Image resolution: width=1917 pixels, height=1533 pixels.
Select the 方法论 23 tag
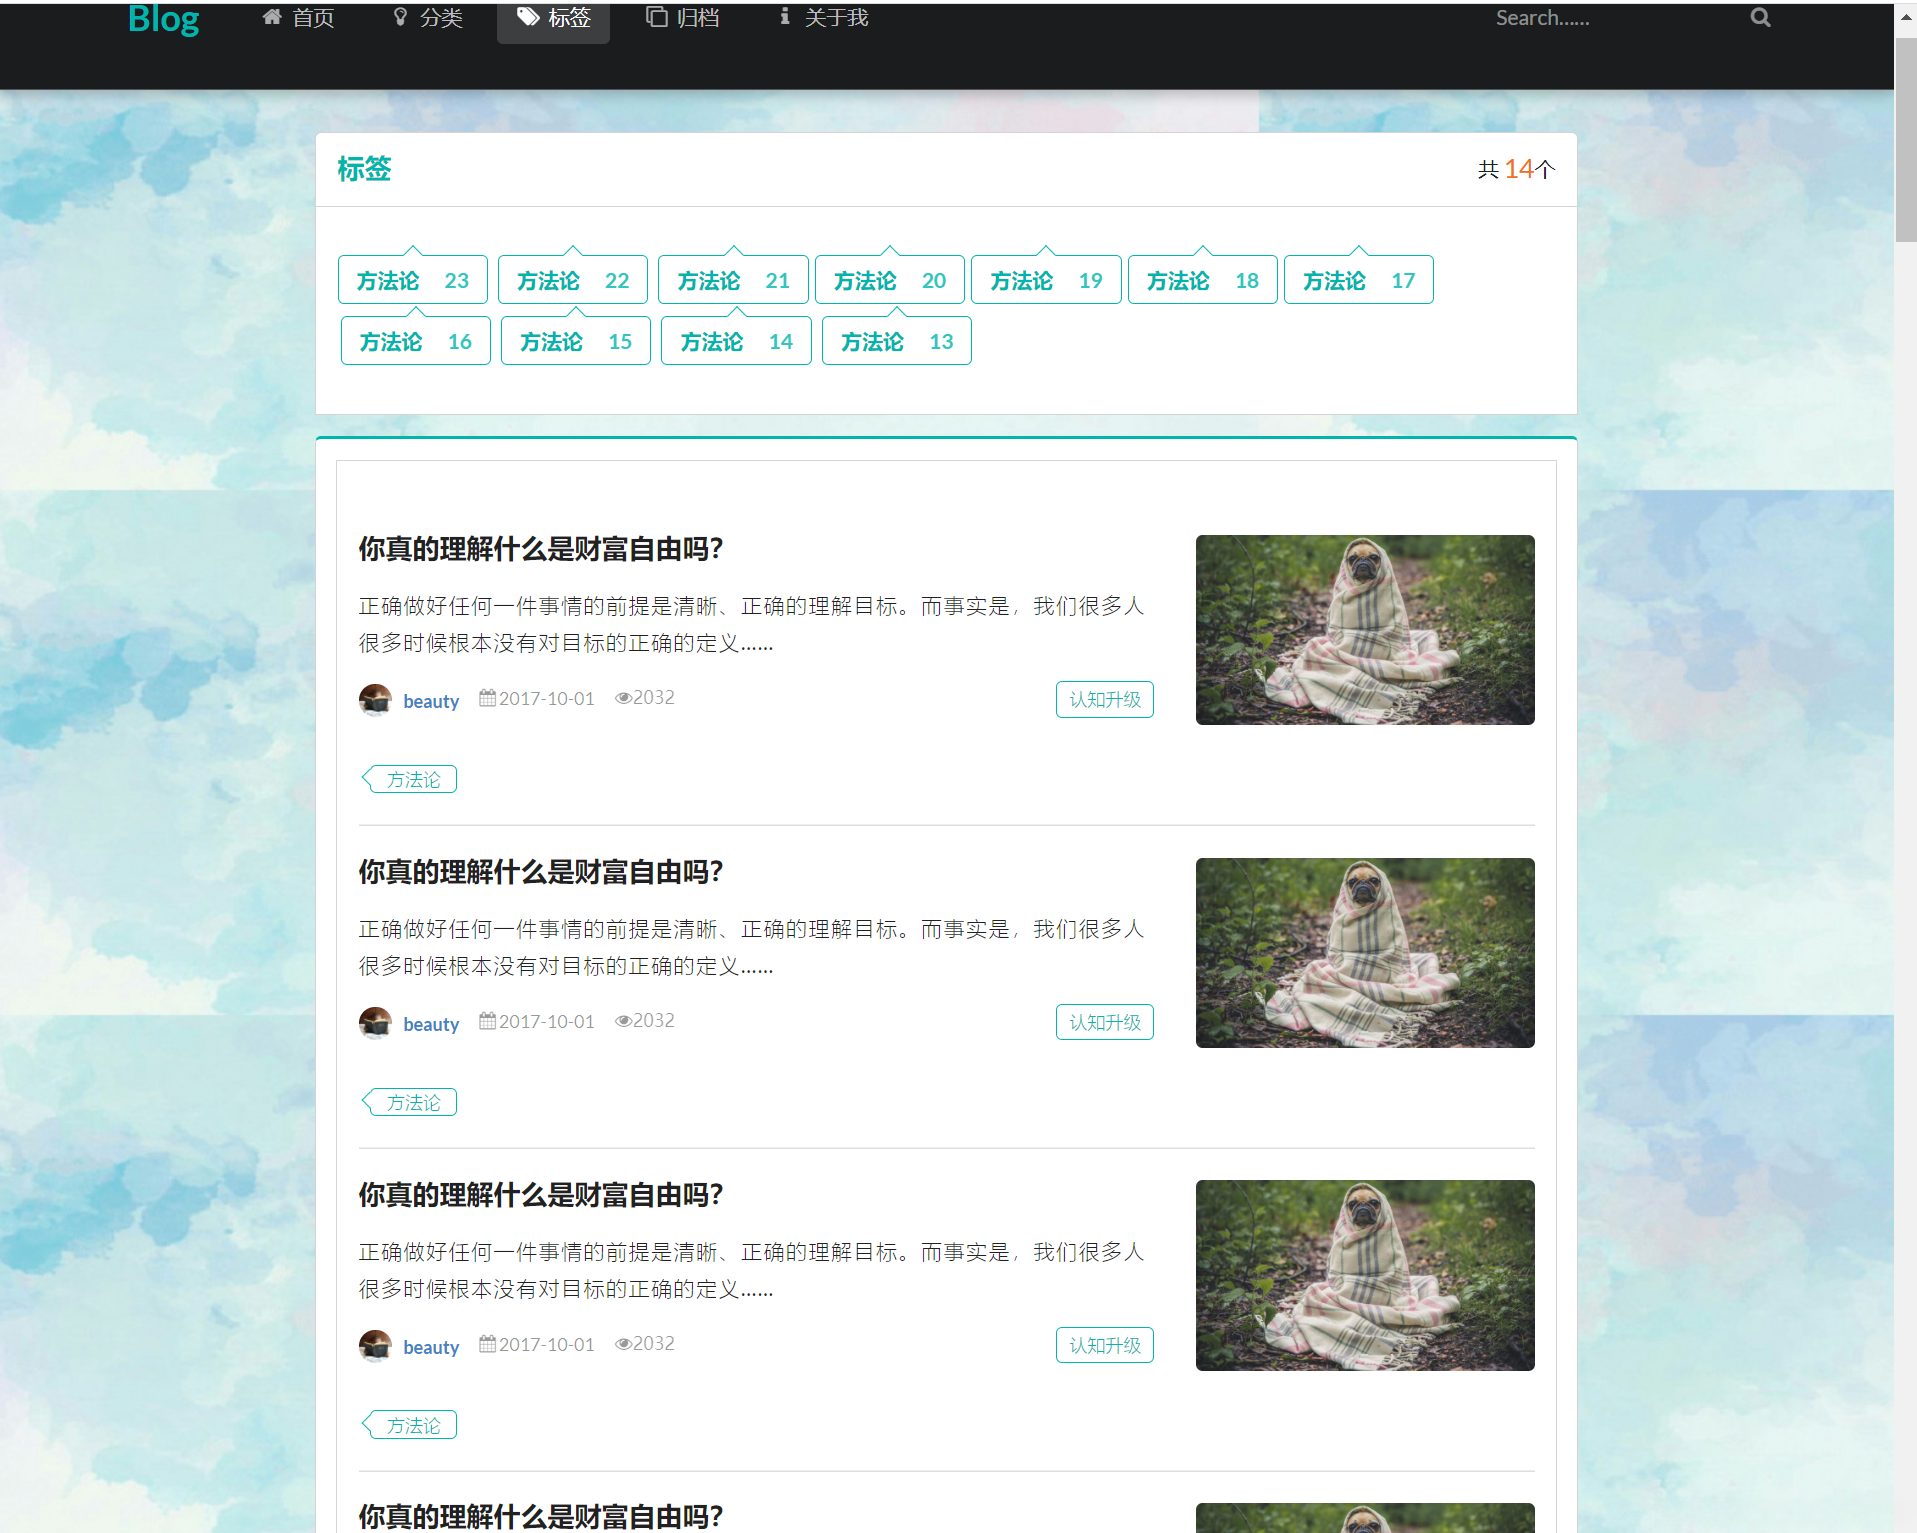tap(412, 279)
